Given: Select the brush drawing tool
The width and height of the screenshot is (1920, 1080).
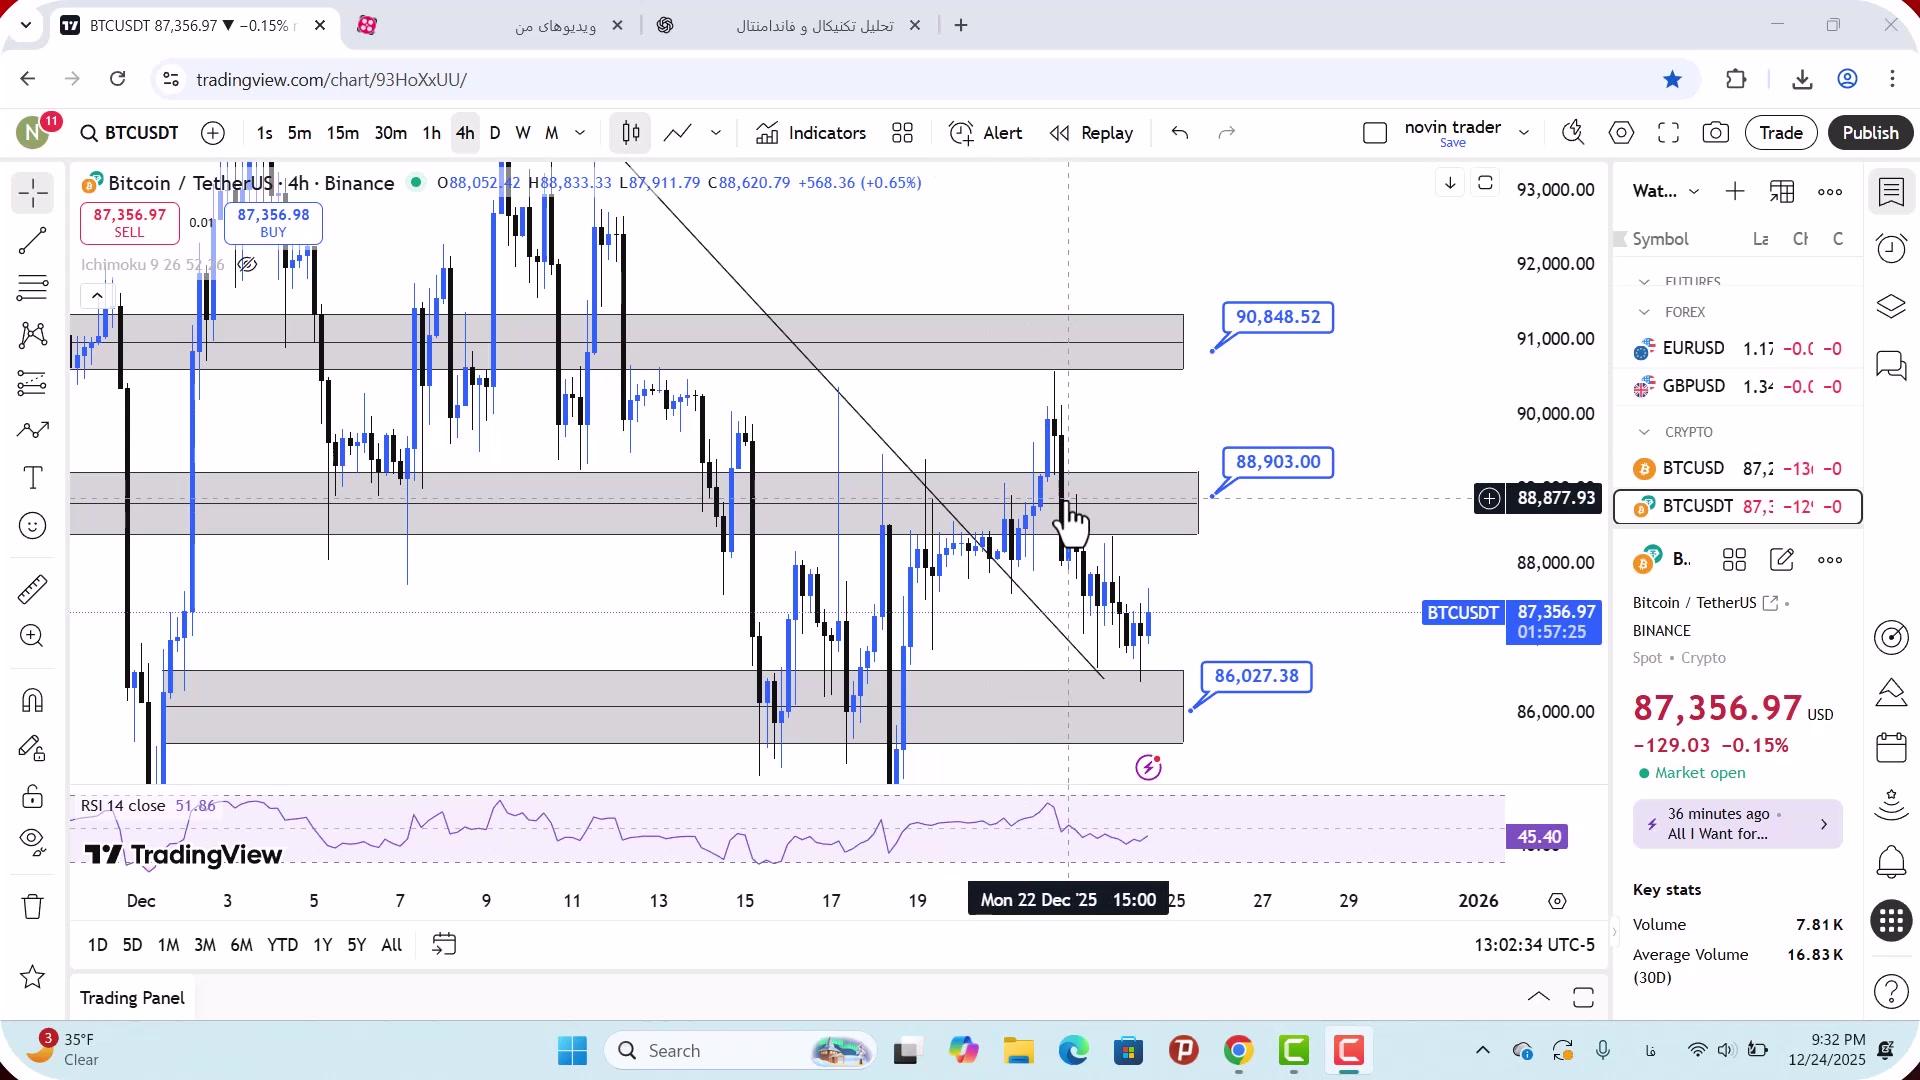Looking at the screenshot, I should coord(33,430).
